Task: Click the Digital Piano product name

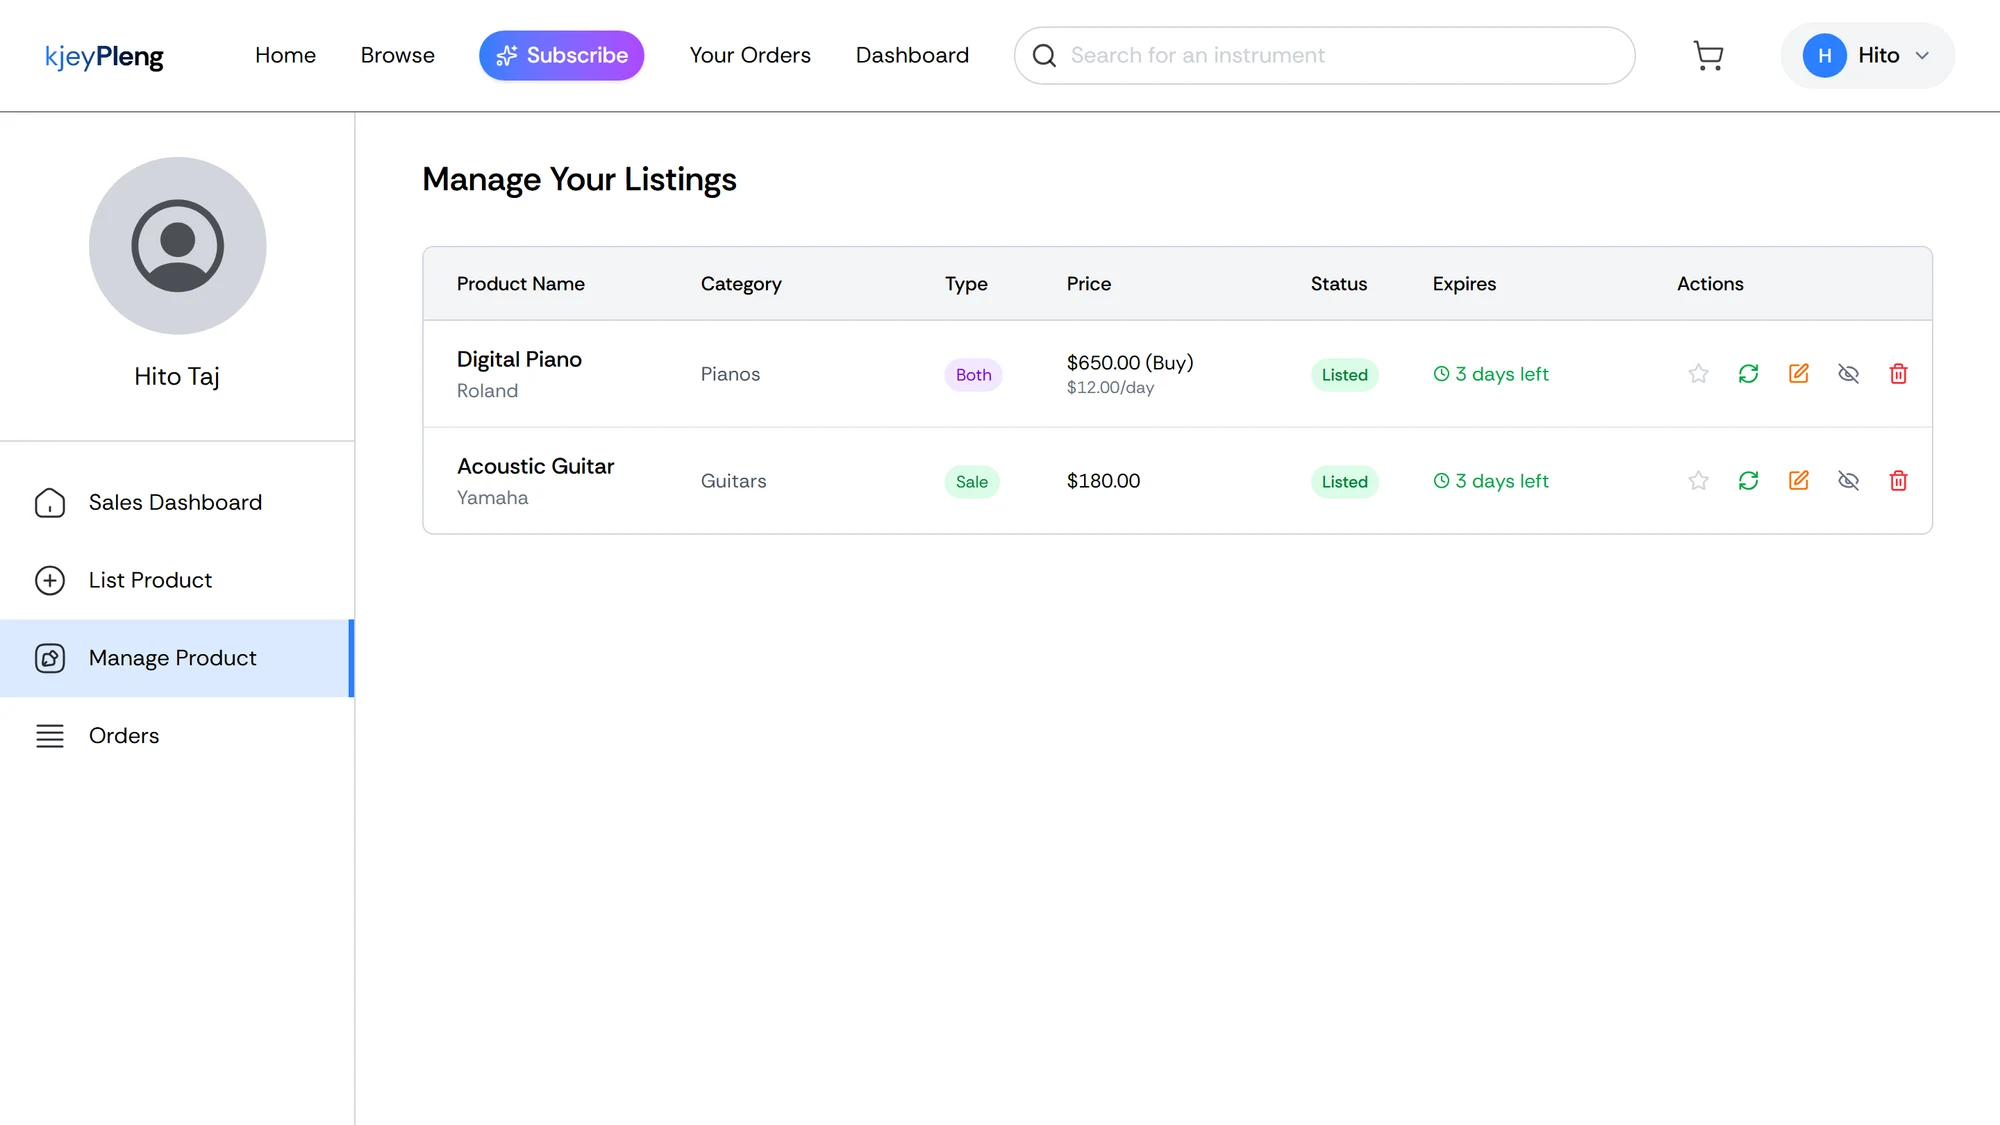Action: (519, 359)
